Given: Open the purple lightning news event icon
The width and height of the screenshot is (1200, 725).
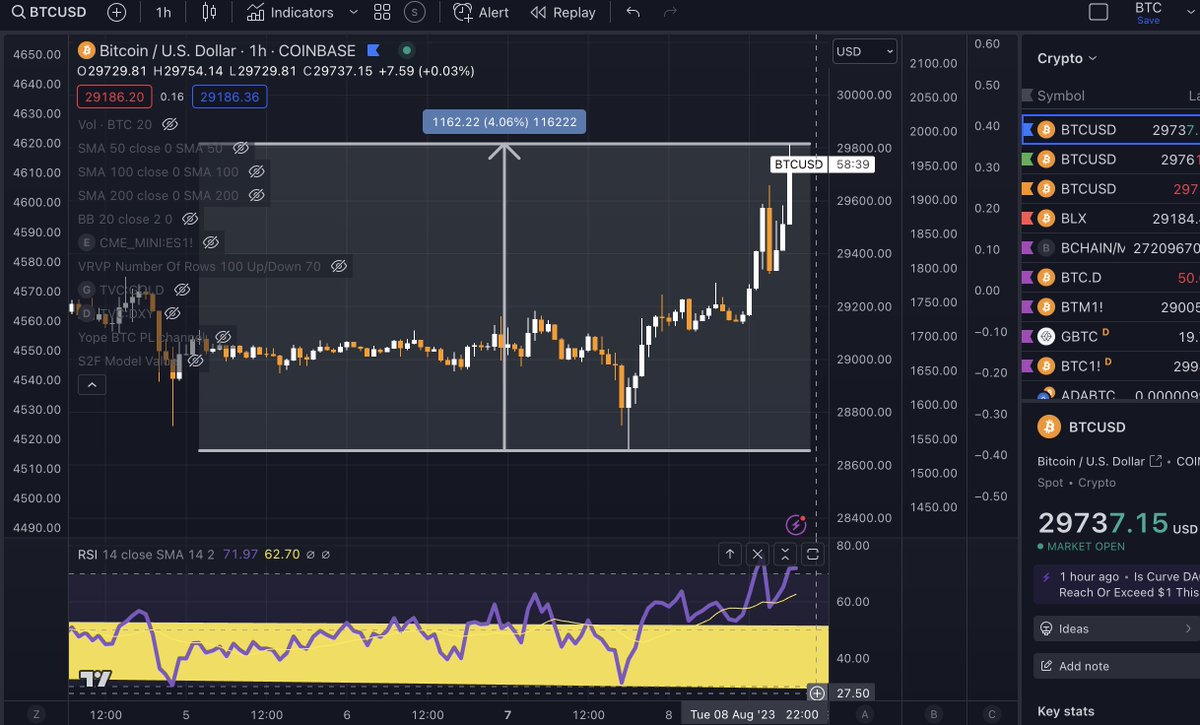Looking at the screenshot, I should coord(796,524).
